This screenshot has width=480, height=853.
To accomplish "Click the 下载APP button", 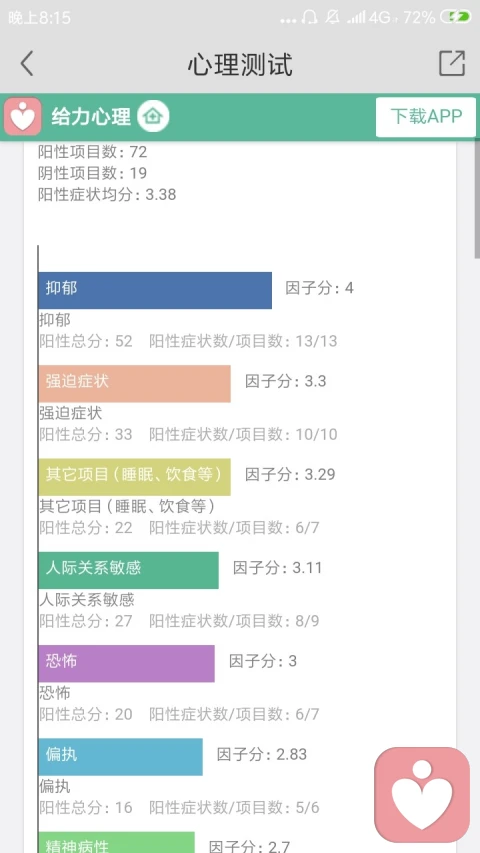I will coord(426,116).
